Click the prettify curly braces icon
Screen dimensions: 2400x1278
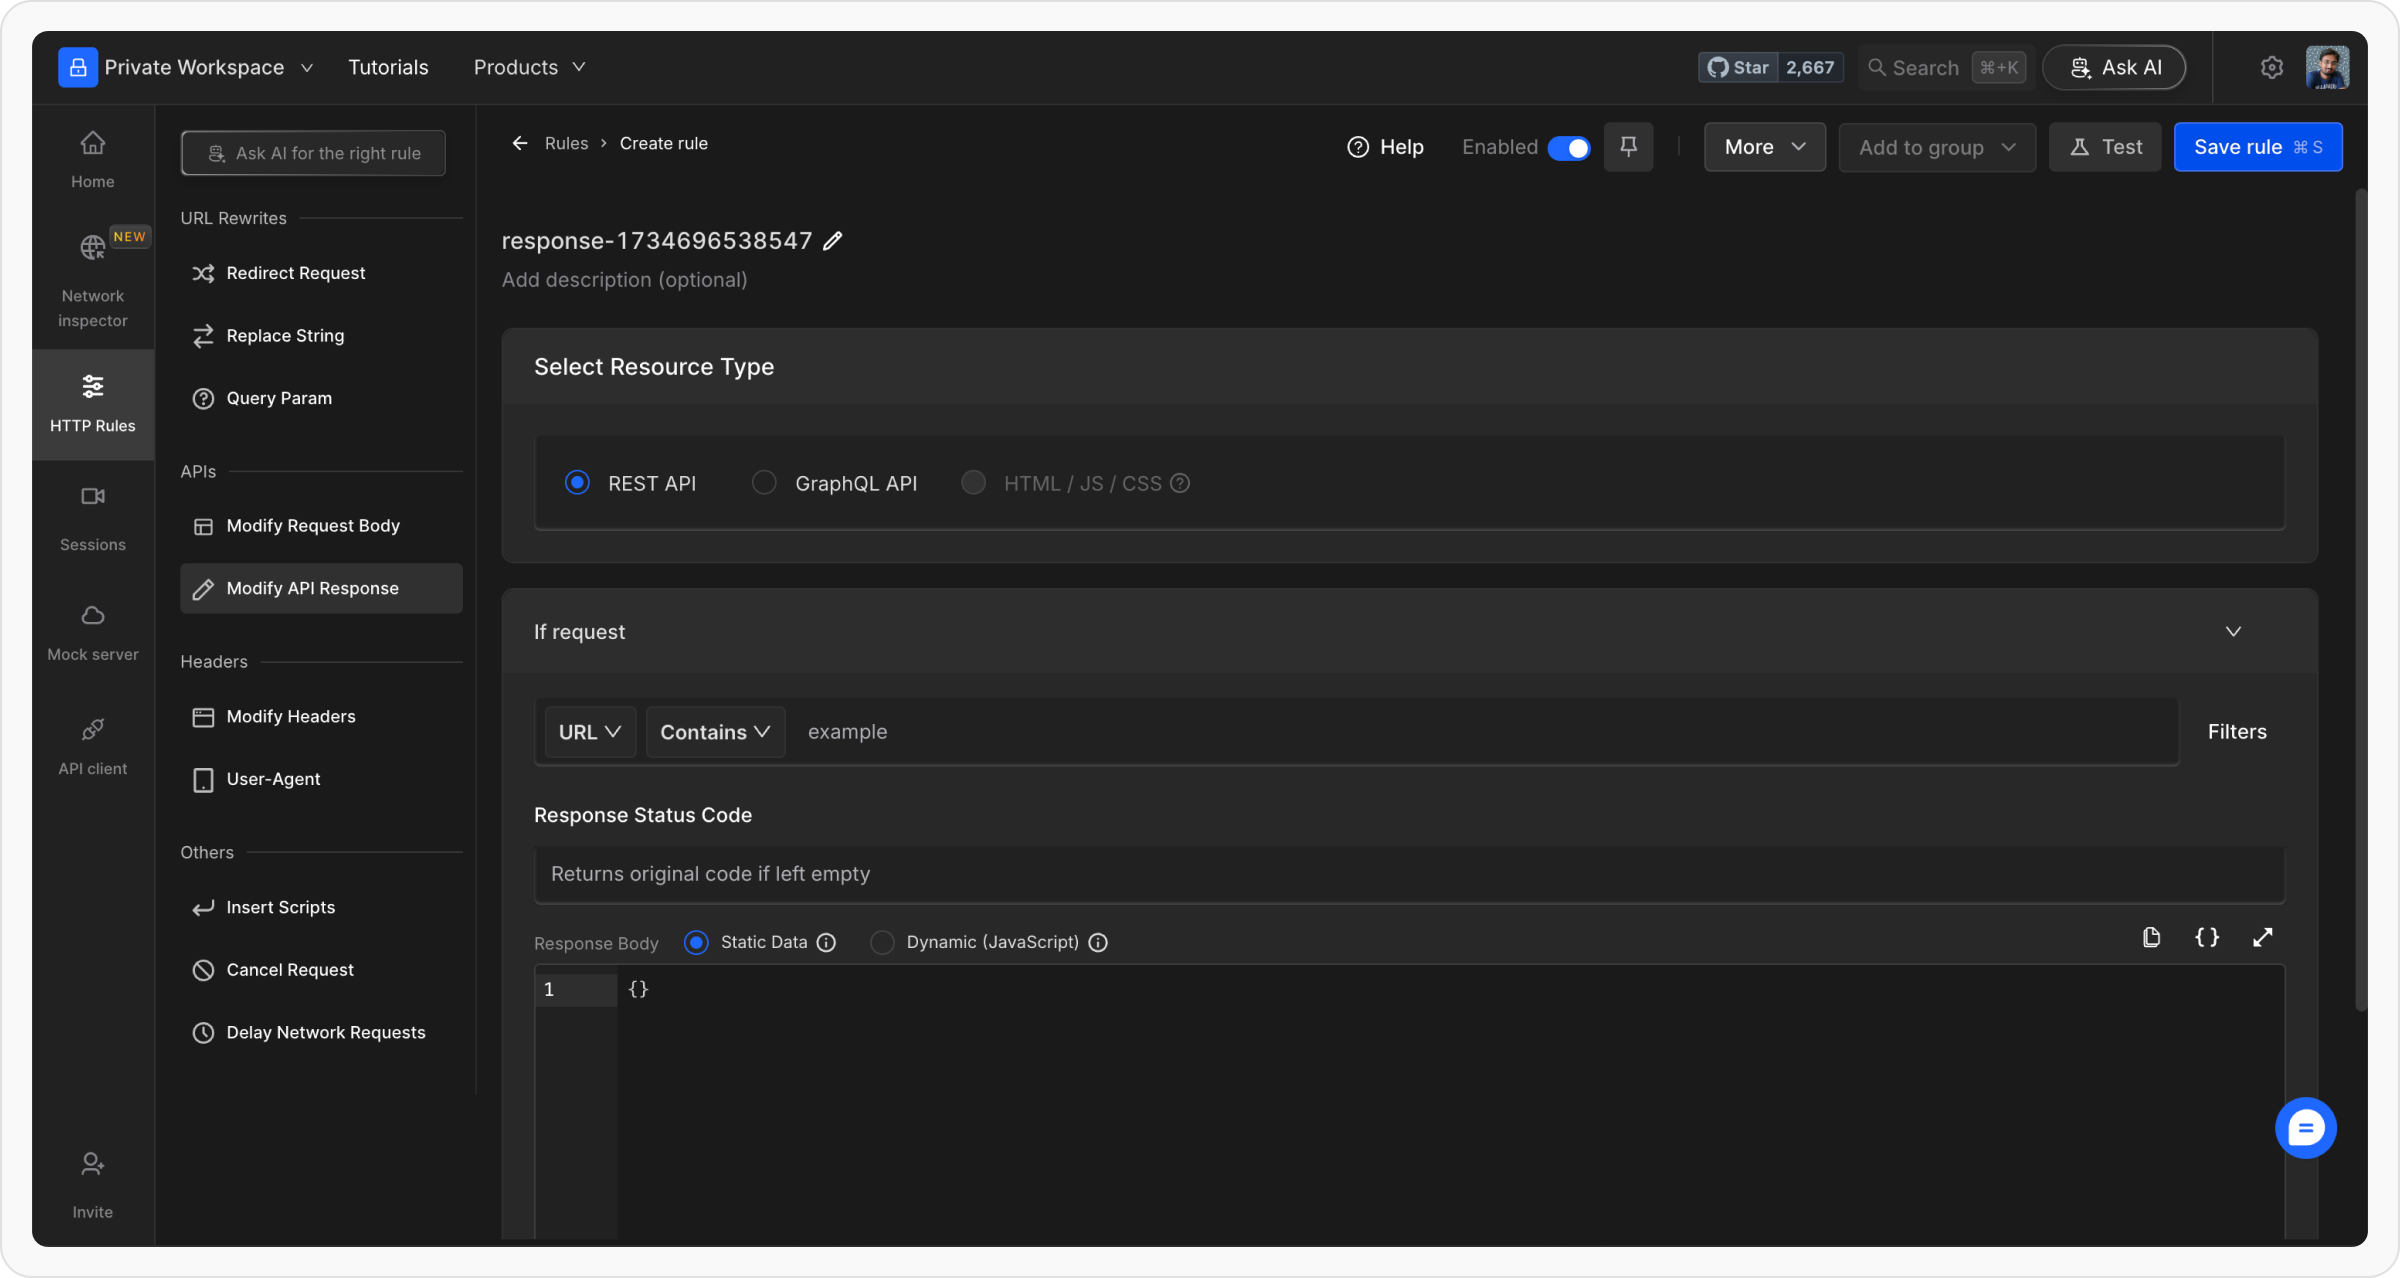coord(2207,937)
